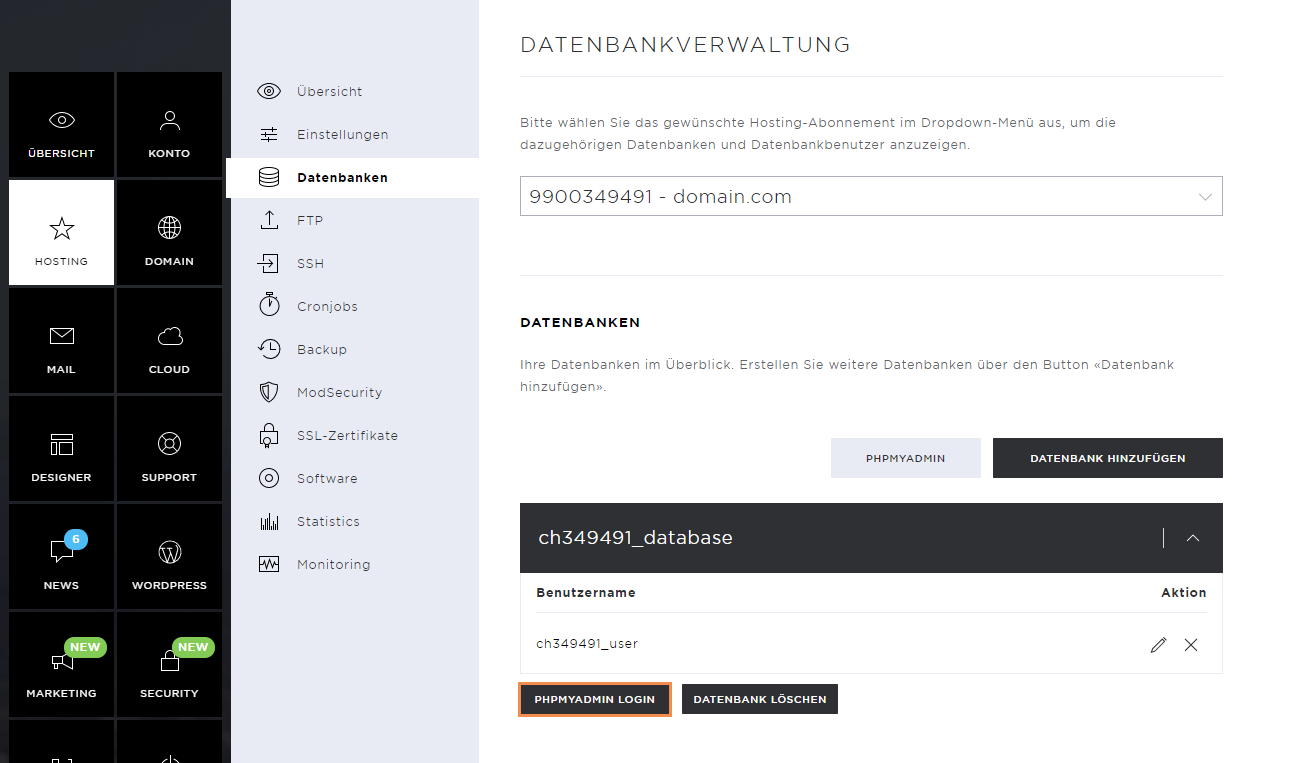This screenshot has width=1301, height=763.
Task: Open the Domain globe tile
Action: [169, 232]
